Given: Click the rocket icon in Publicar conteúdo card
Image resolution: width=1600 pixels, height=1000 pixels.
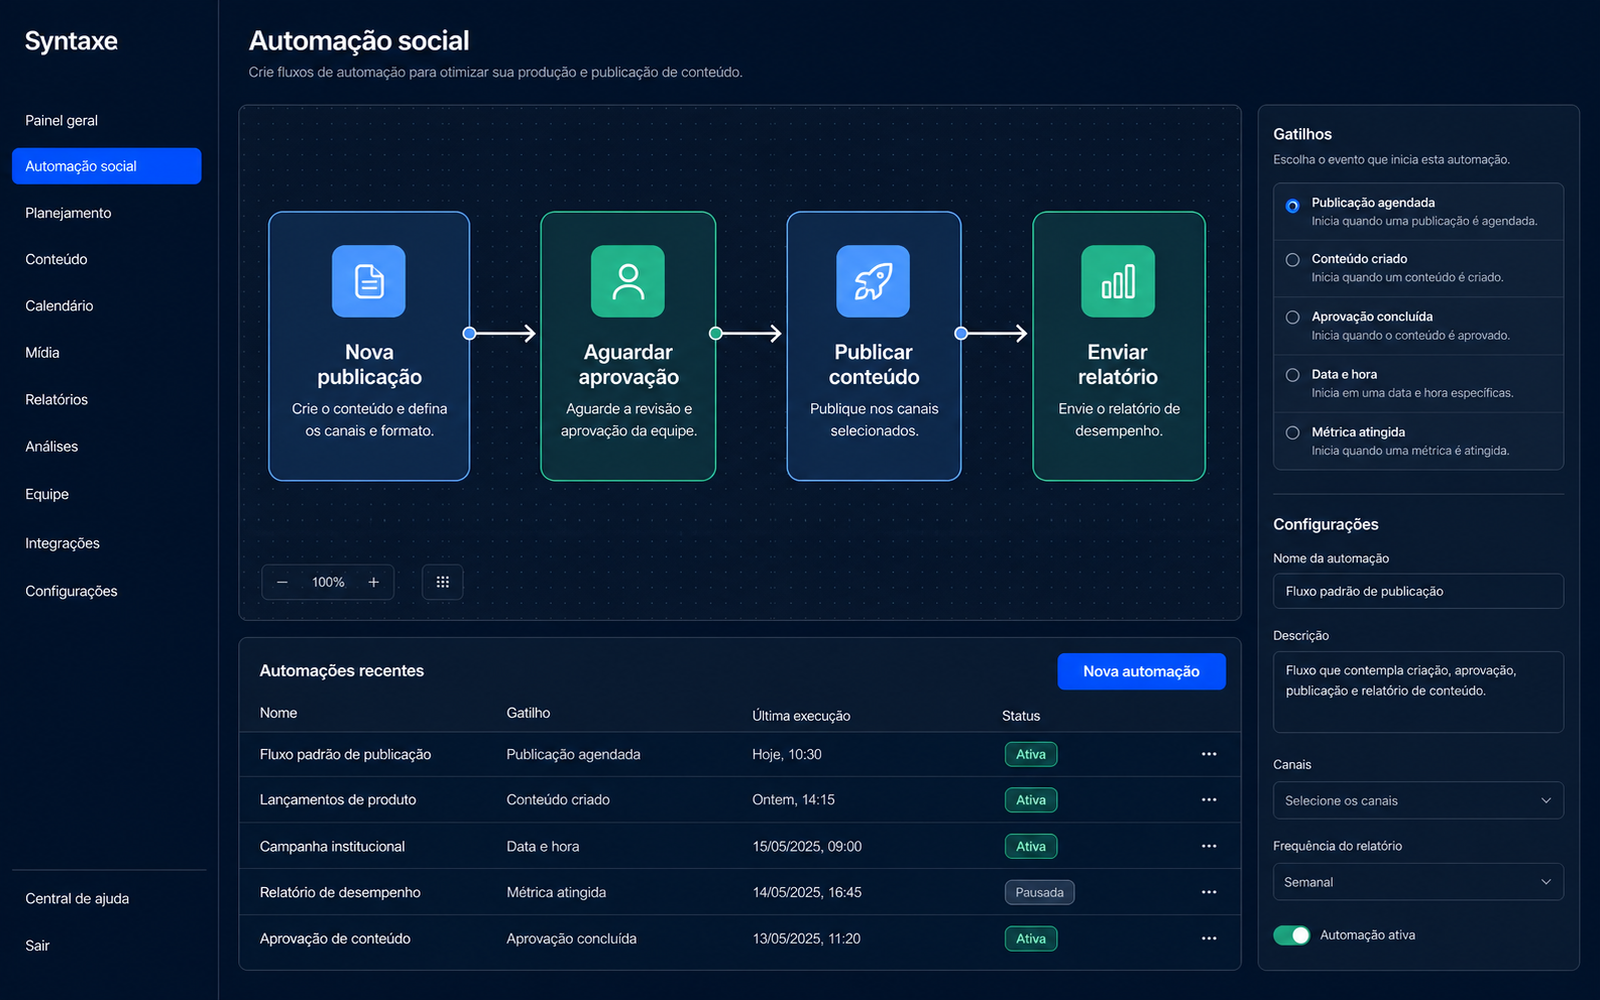Looking at the screenshot, I should coord(873,281).
